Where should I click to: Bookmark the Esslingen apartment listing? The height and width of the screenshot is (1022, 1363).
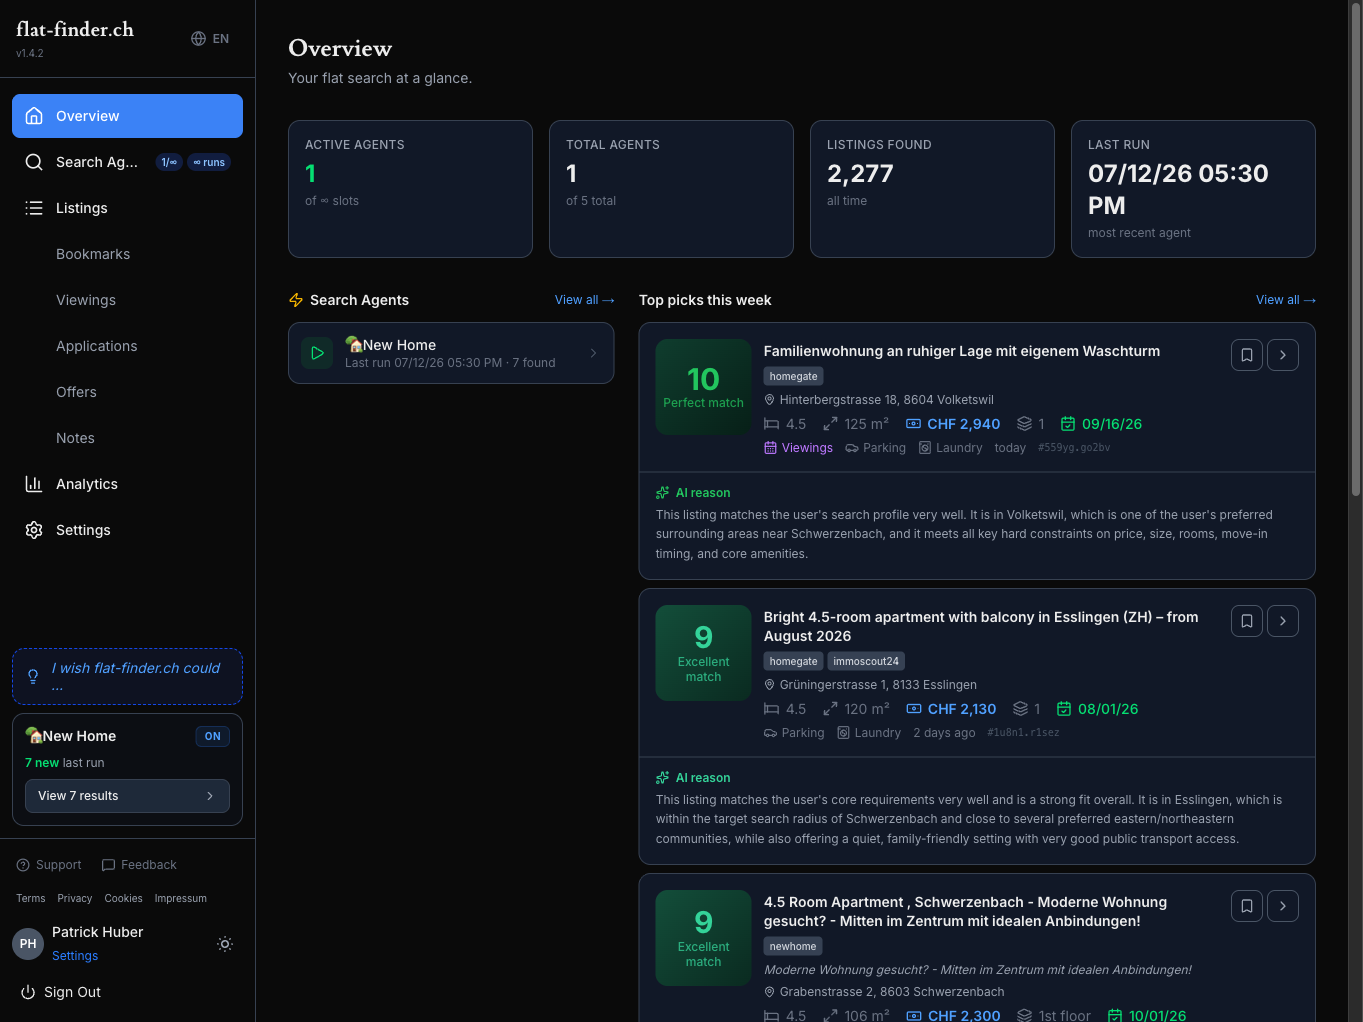(x=1247, y=621)
